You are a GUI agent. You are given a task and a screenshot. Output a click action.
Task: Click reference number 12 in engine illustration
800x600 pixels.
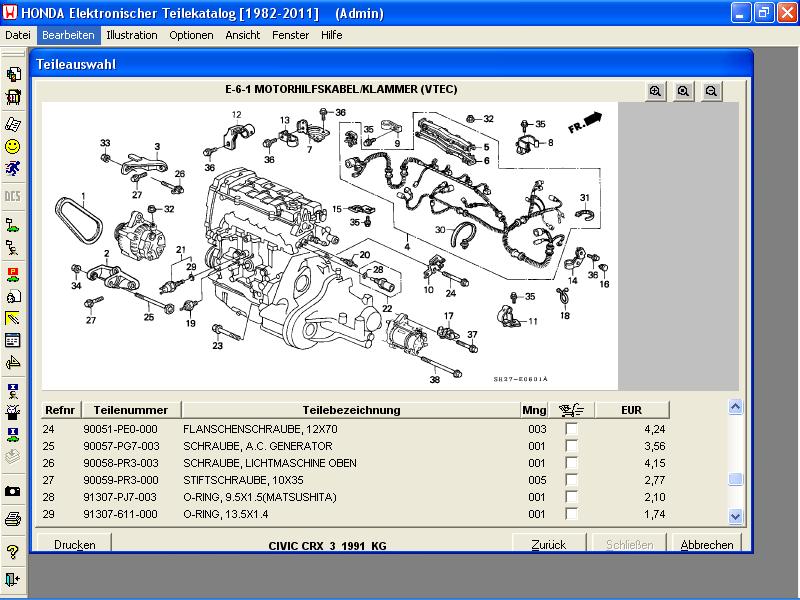236,115
